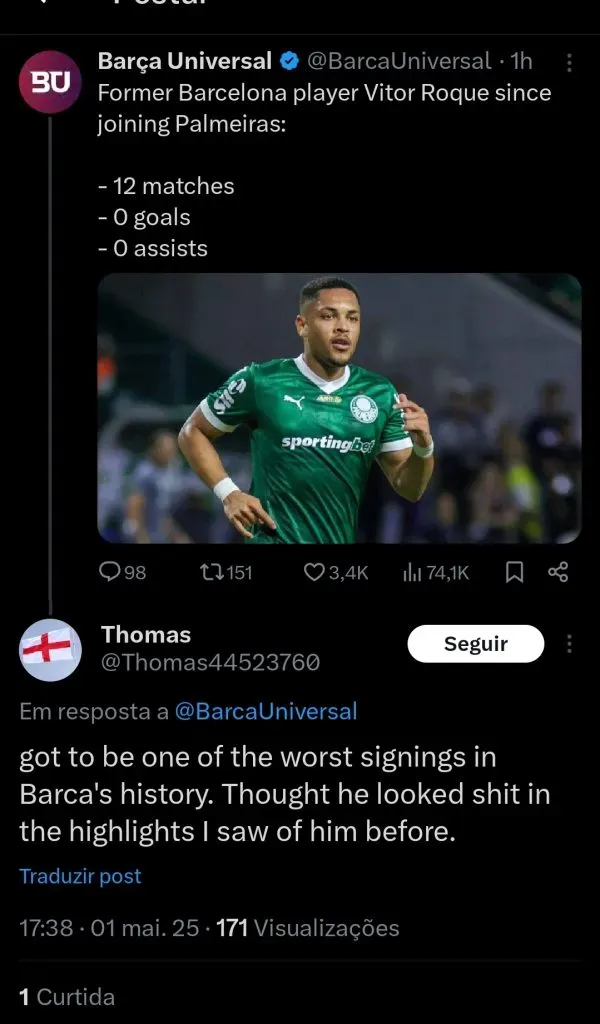Screen dimensions: 600x1024
Task: Click the 171 Visualizações counter
Action: [320, 927]
